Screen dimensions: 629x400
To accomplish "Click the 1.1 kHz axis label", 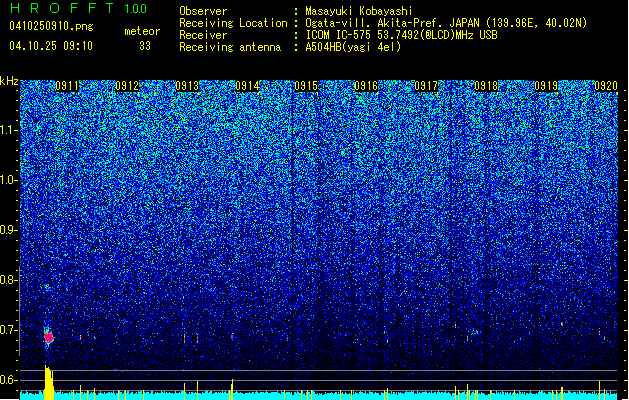I will tap(8, 130).
